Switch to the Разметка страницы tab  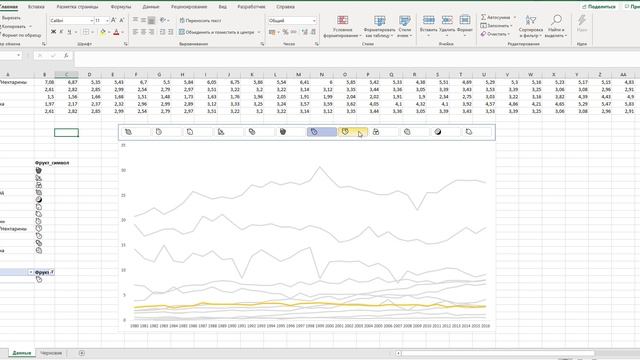click(78, 7)
